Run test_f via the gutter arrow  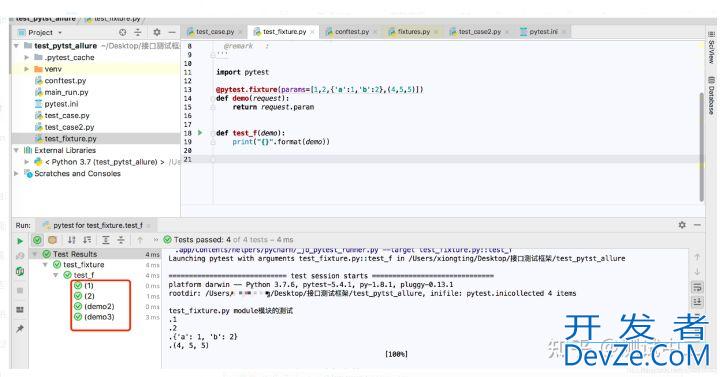[200, 133]
